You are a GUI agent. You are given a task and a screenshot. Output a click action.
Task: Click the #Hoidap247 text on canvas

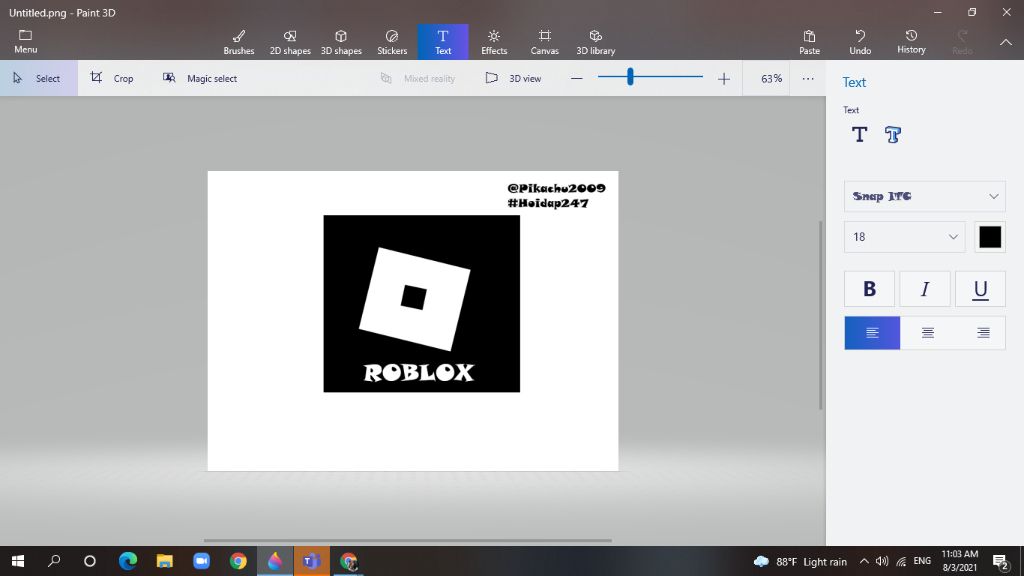[x=548, y=203]
